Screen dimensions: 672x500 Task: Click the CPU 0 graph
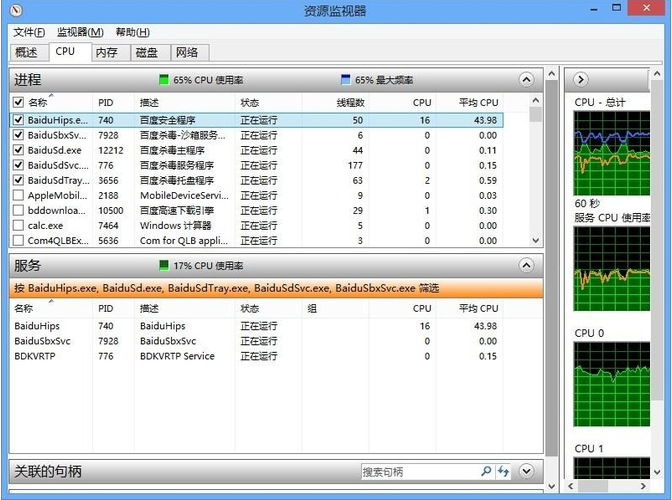[612, 384]
